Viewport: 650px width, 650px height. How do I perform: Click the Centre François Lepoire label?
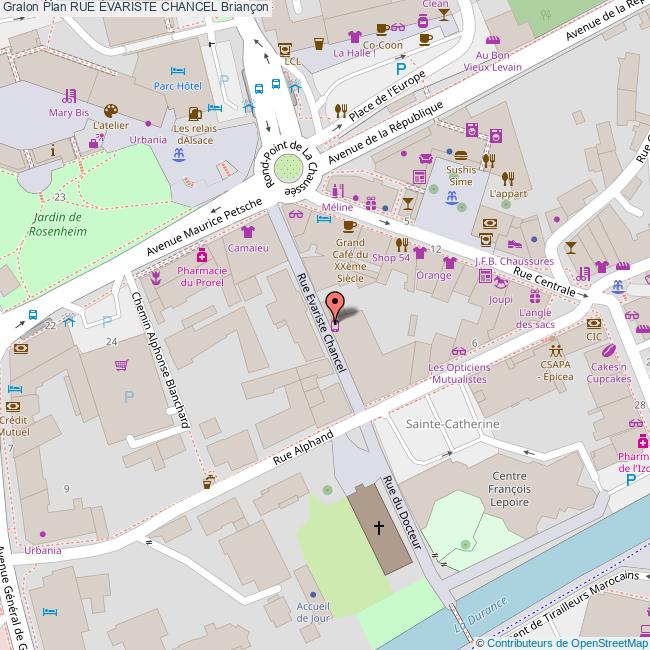pos(496,489)
